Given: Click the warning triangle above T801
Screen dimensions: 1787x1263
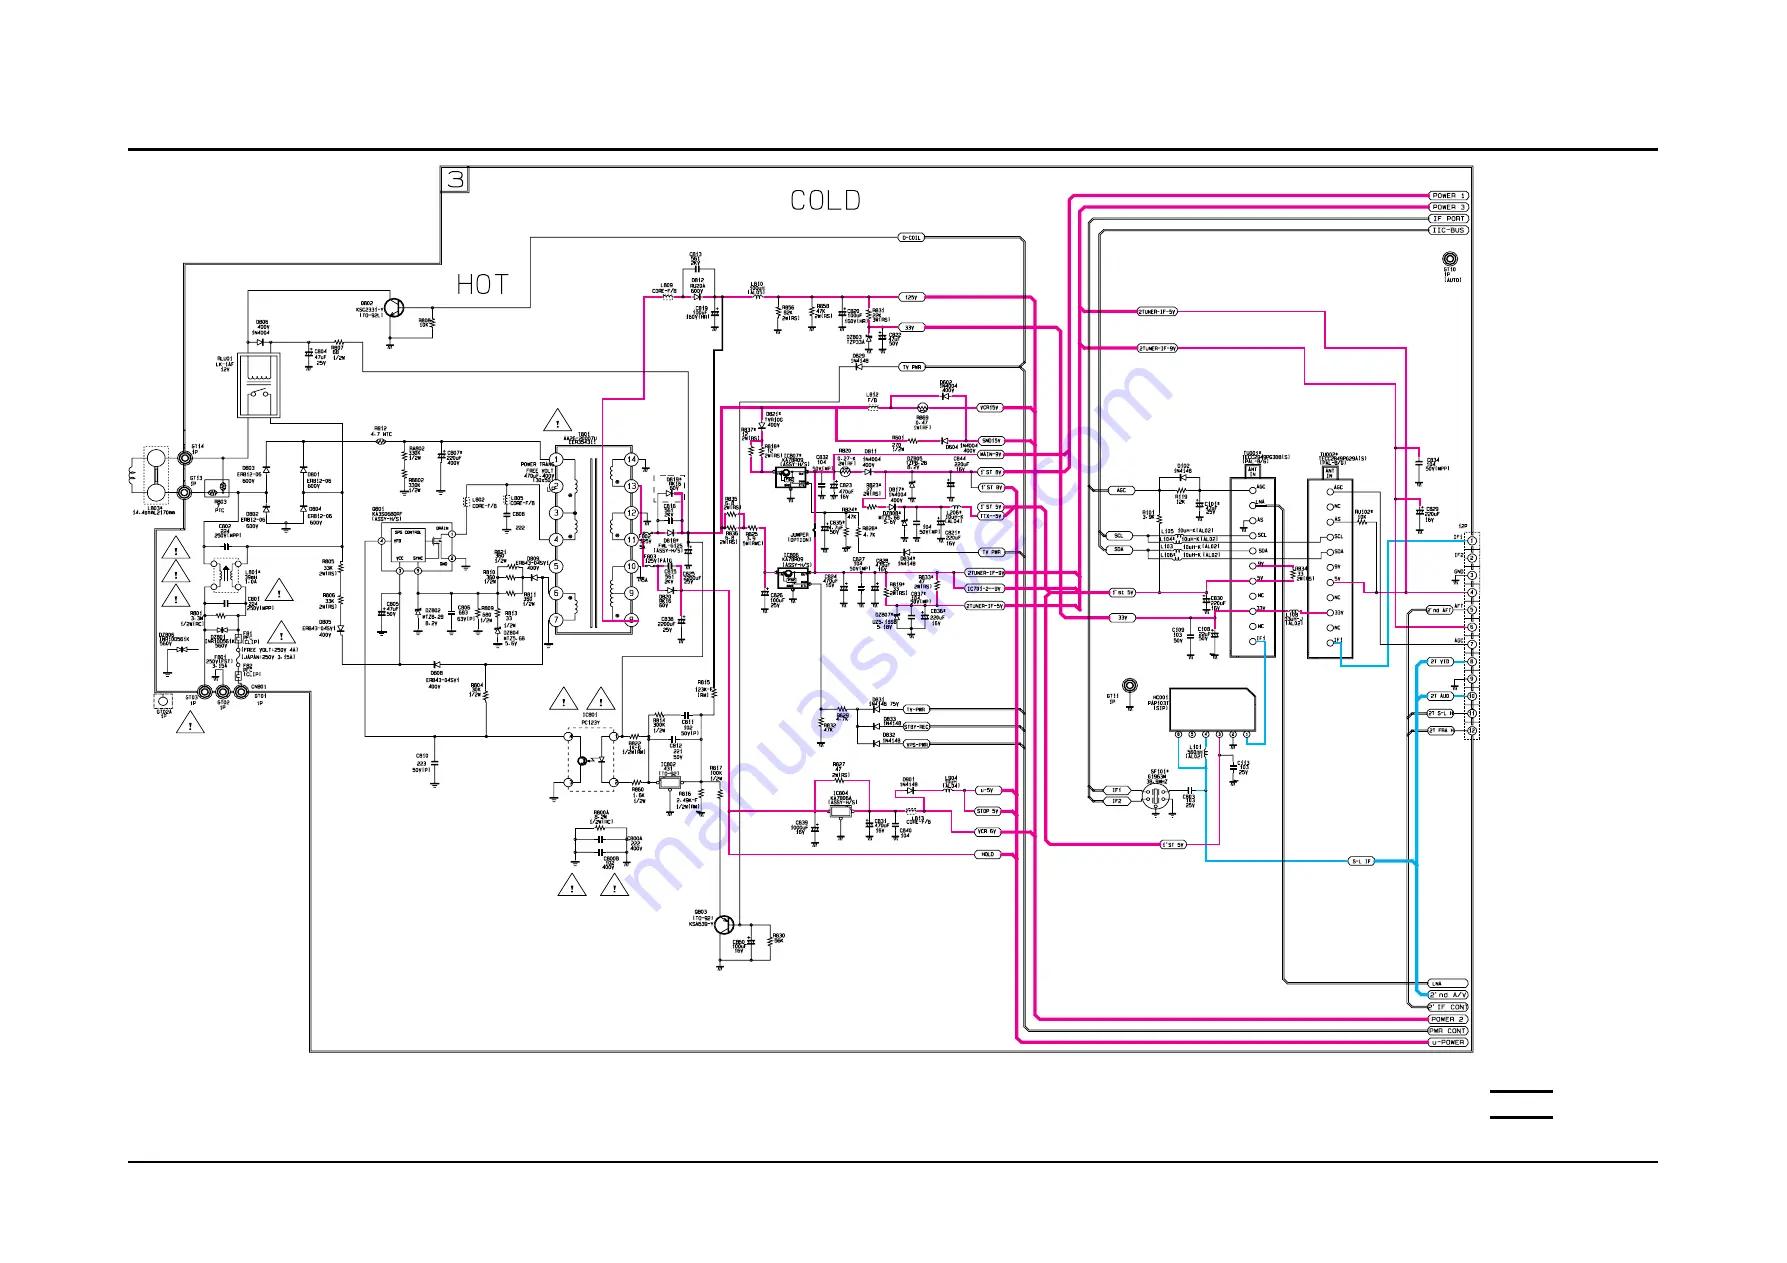Looking at the screenshot, I should [x=558, y=421].
